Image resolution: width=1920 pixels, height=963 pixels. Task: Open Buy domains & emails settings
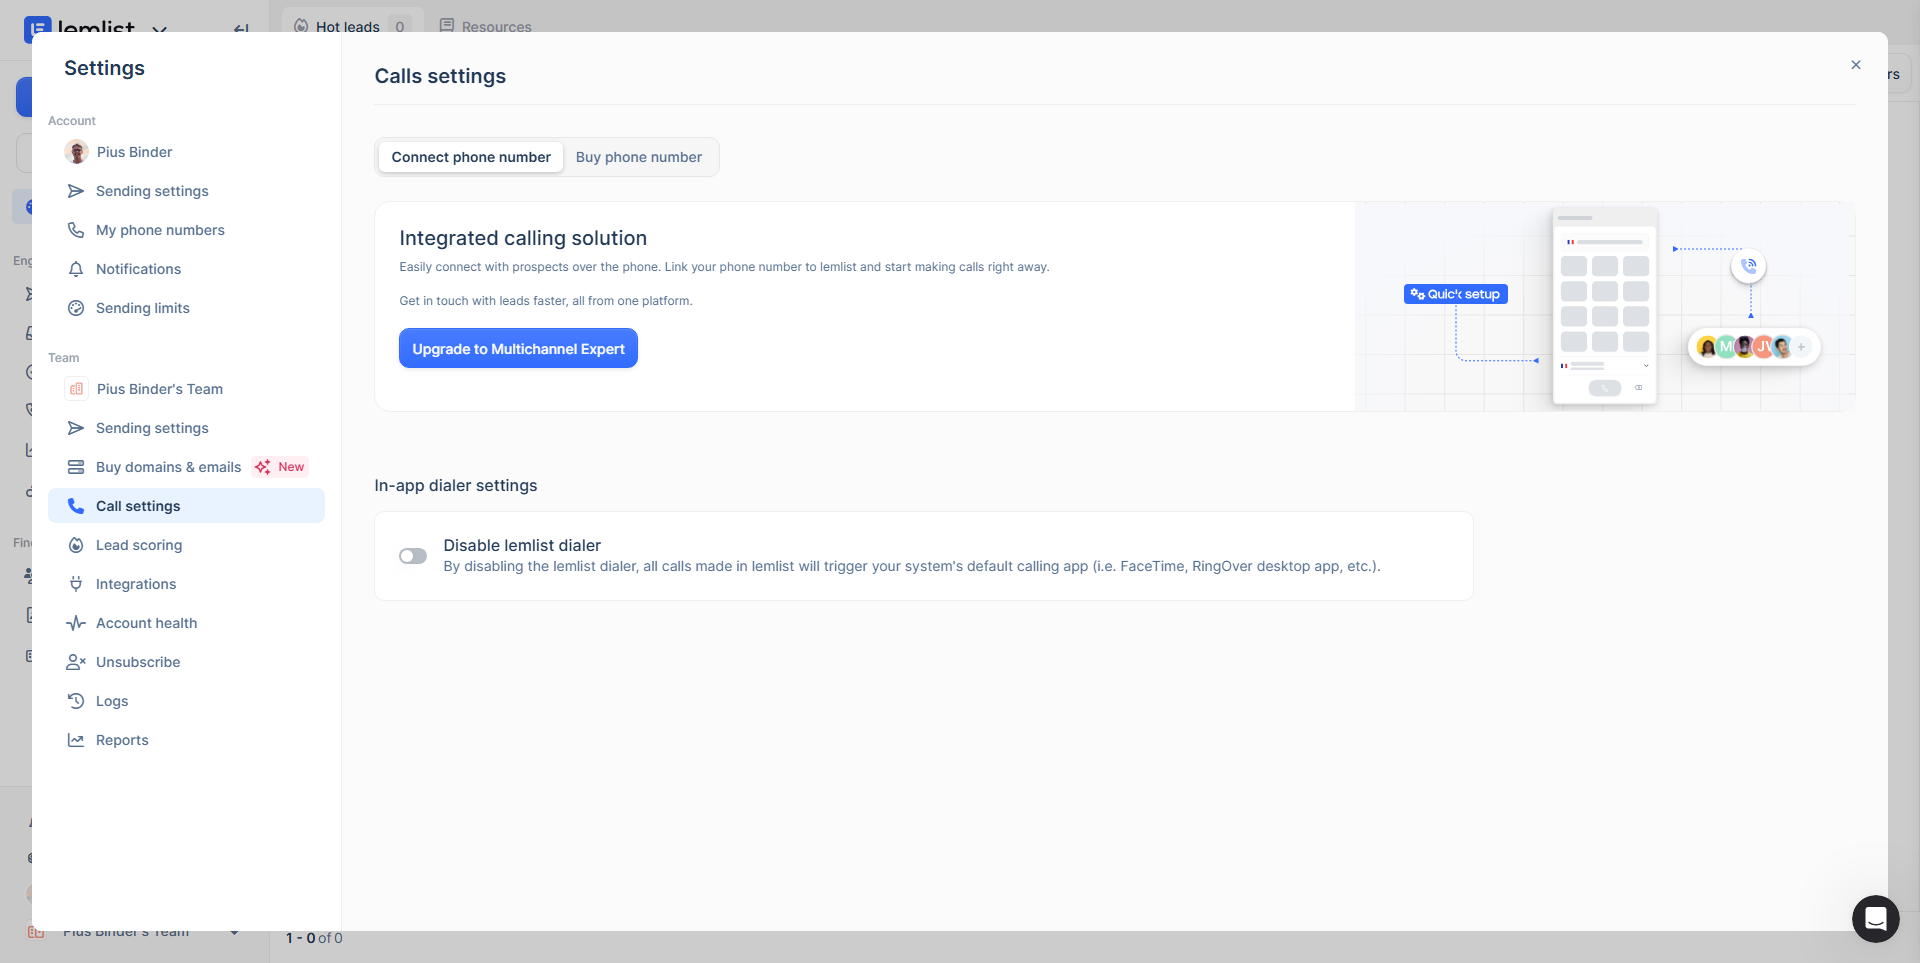[x=168, y=467]
